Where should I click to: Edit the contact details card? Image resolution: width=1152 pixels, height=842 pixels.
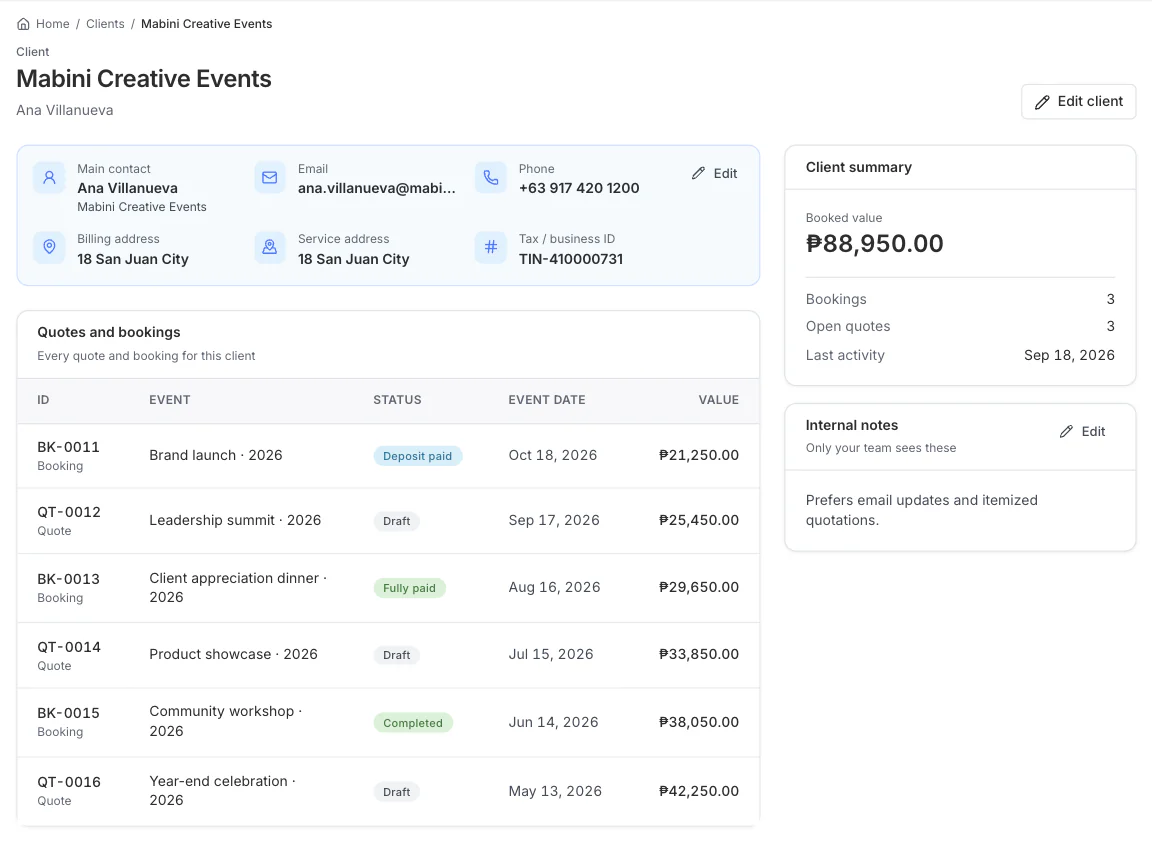pyautogui.click(x=714, y=173)
